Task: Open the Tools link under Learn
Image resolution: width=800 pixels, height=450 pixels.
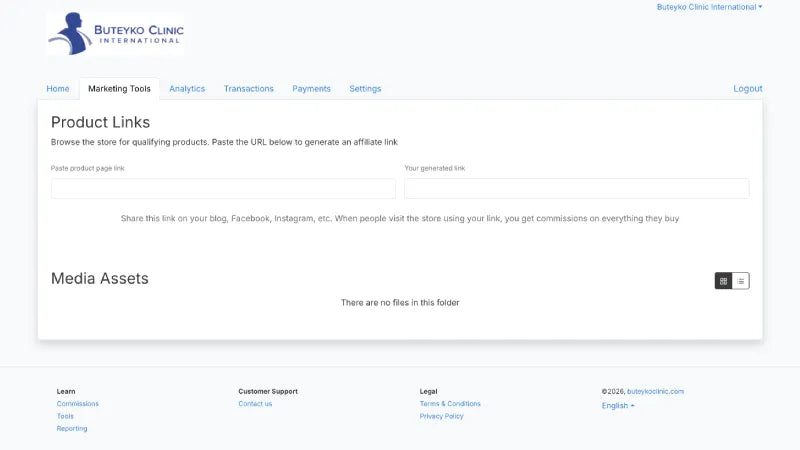Action: coord(65,416)
